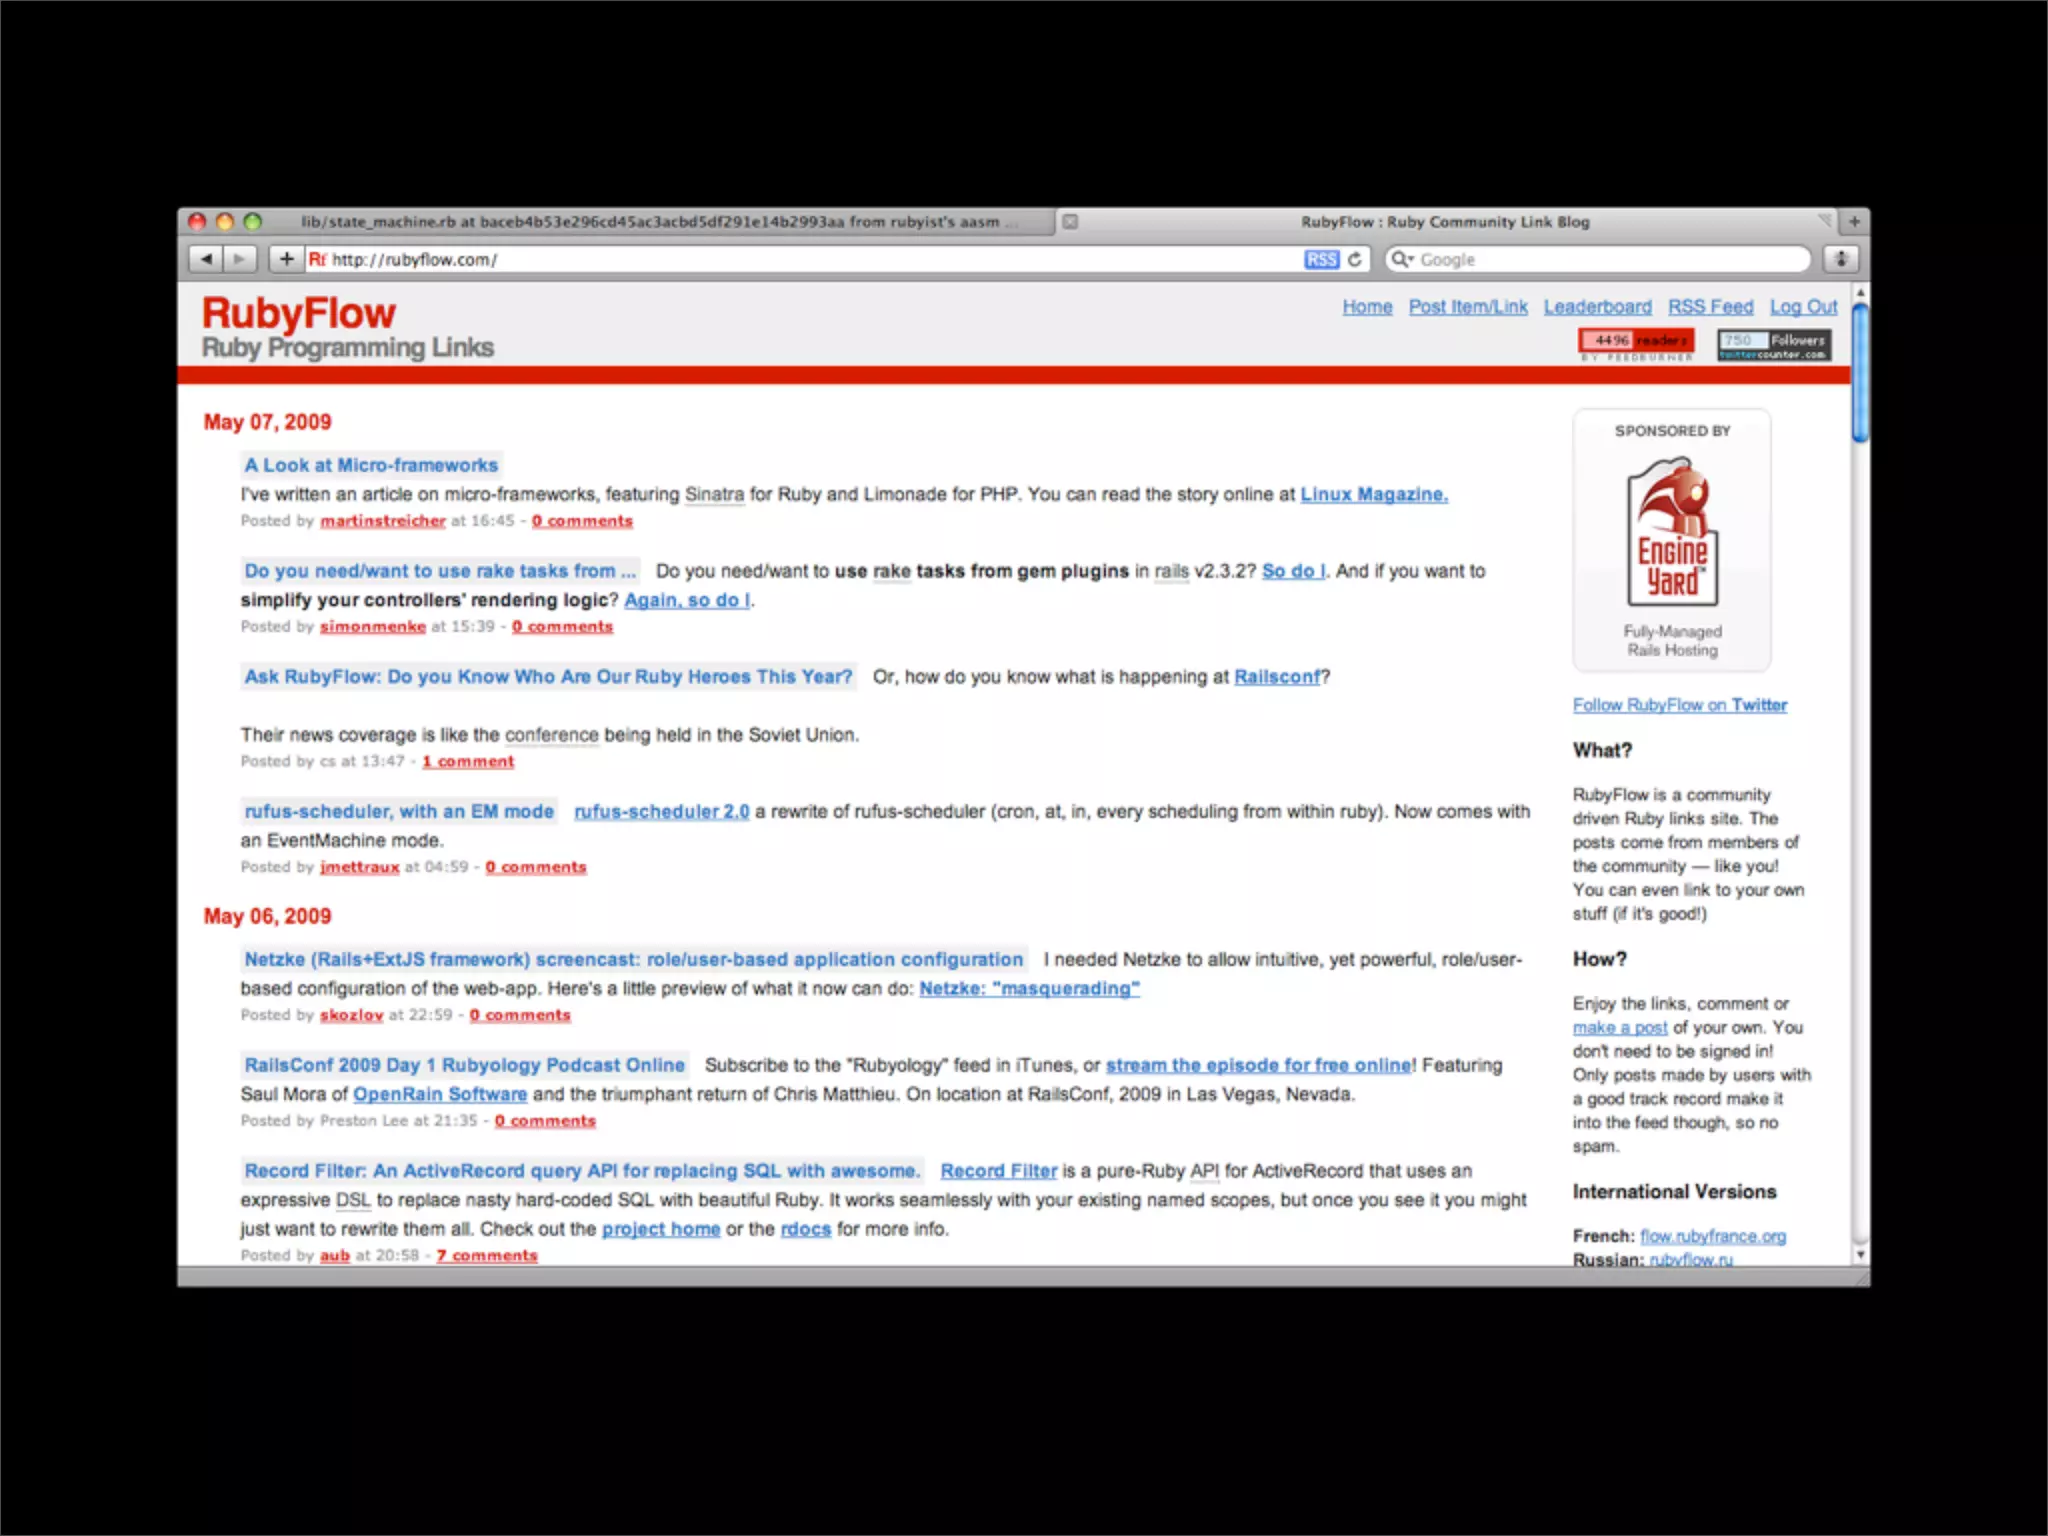The width and height of the screenshot is (2048, 1536).
Task: Select the RubyFlow Ruby Community Link Blog tab
Action: pos(1445,222)
